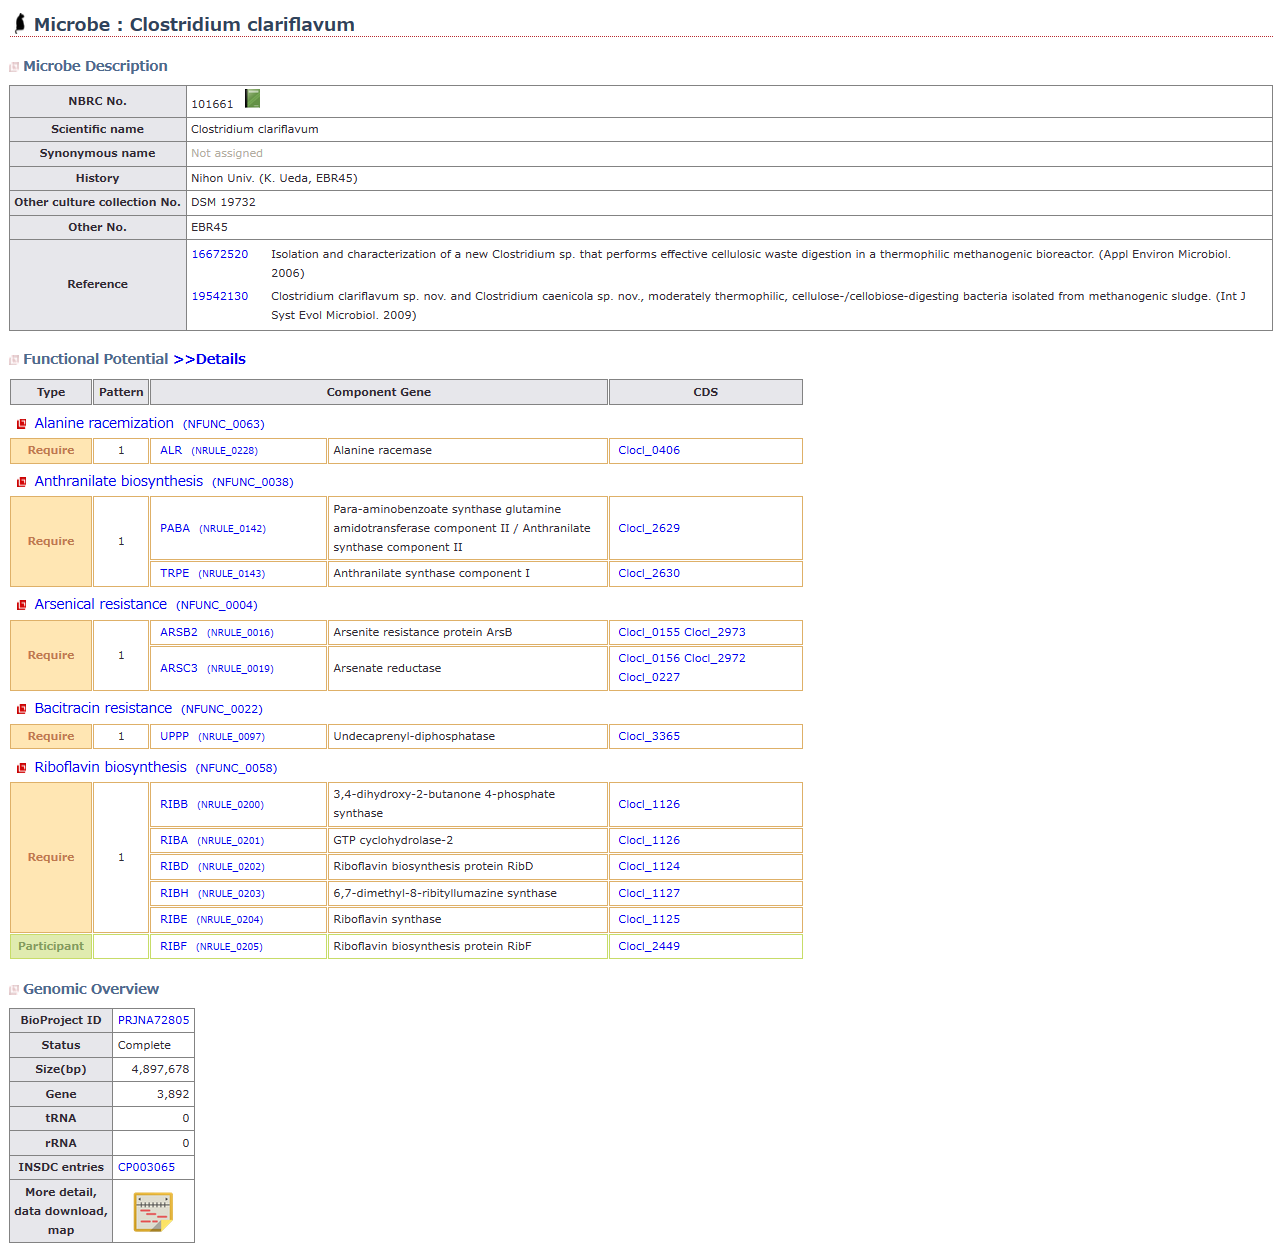This screenshot has width=1285, height=1259.
Task: Click the Clocl_0406 CDS link
Action: click(x=648, y=450)
